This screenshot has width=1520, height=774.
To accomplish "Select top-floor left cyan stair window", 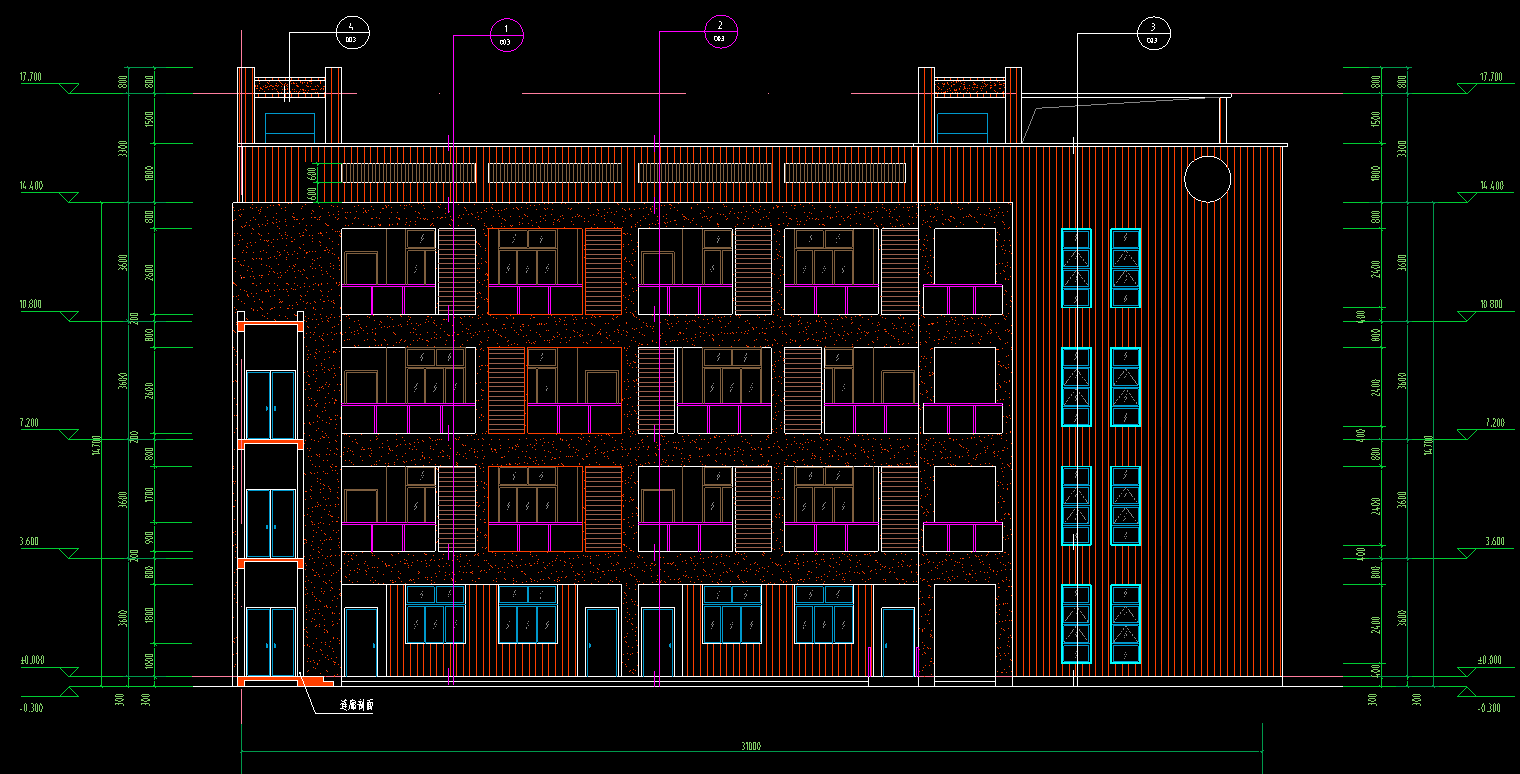I will tap(1076, 268).
